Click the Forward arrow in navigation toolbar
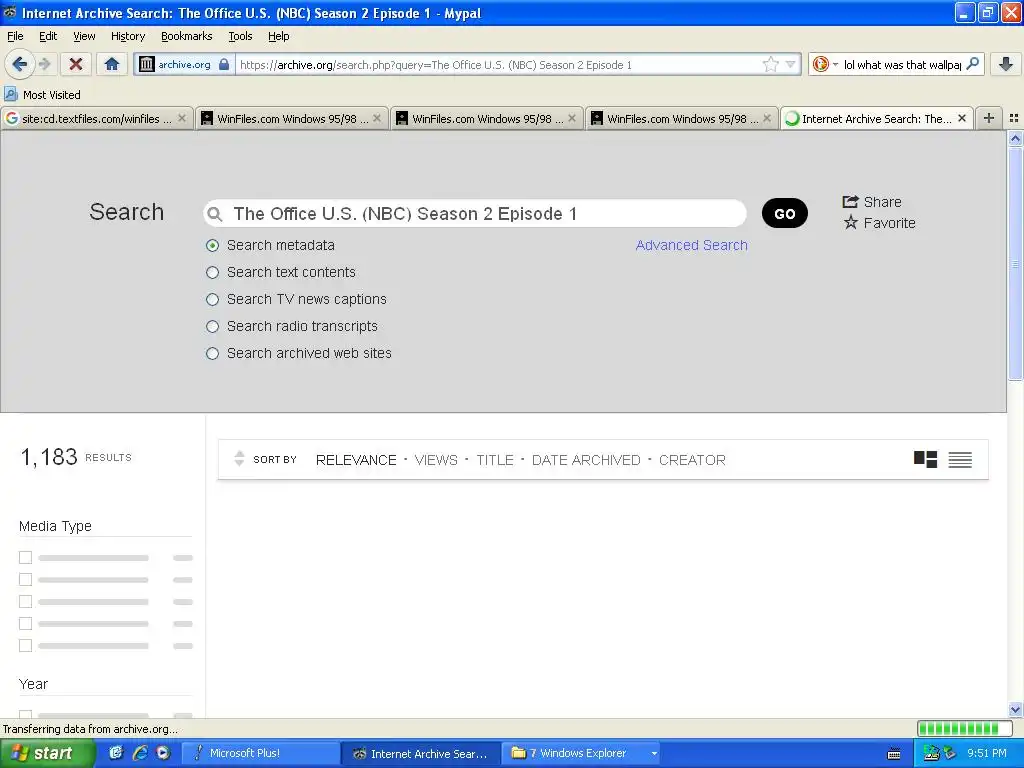1024x768 pixels. 44,64
